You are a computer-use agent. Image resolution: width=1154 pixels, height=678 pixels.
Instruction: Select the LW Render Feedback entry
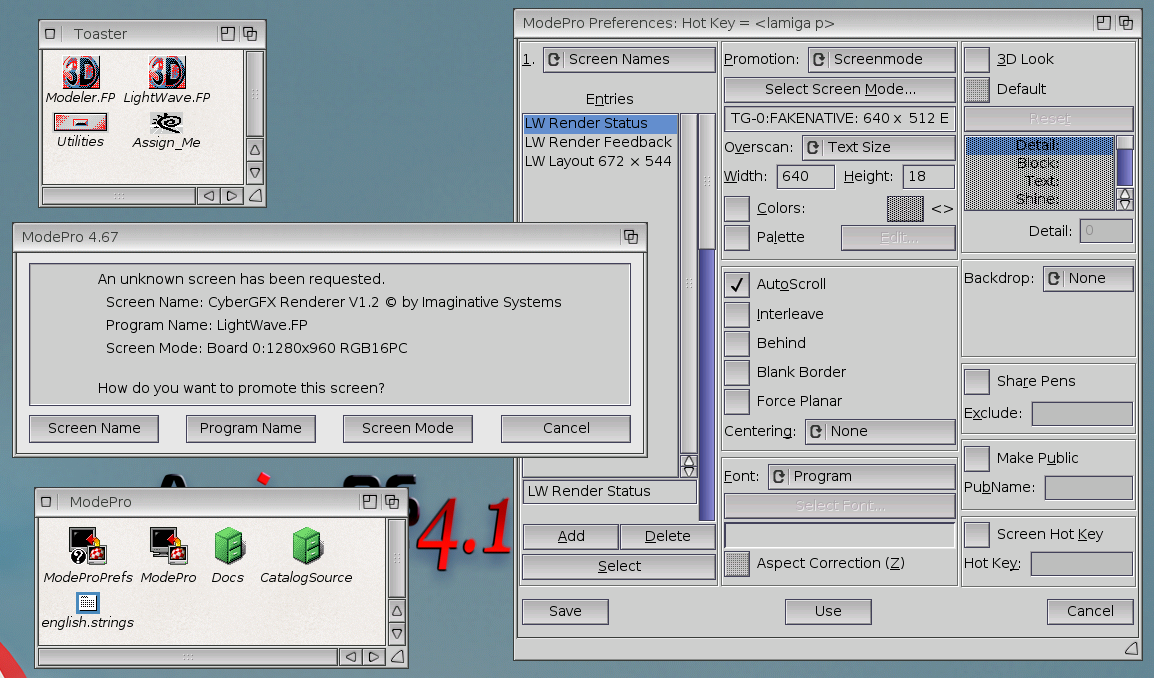(x=597, y=142)
